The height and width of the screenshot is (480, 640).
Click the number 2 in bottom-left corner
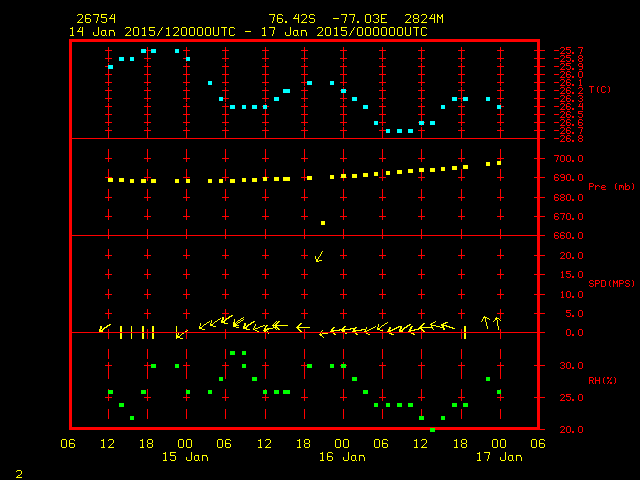19,474
